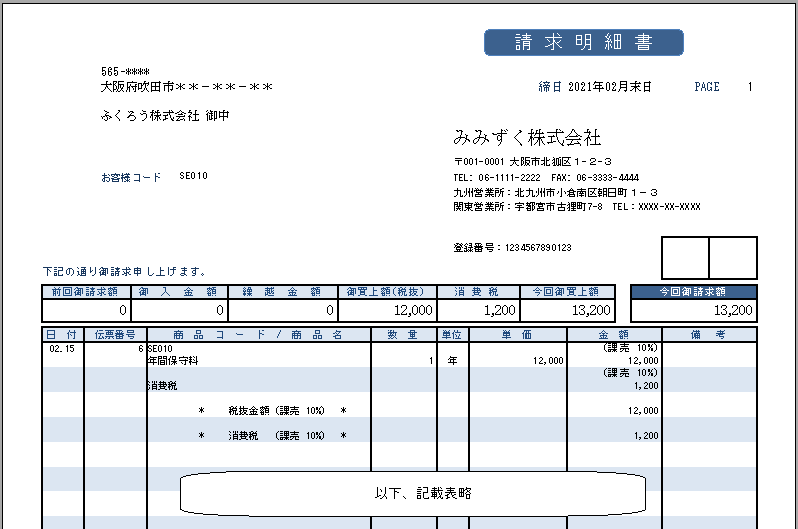This screenshot has height=529, width=798.
Task: Select the TEL: 06-1111-2222 FAX line
Action: click(x=546, y=178)
